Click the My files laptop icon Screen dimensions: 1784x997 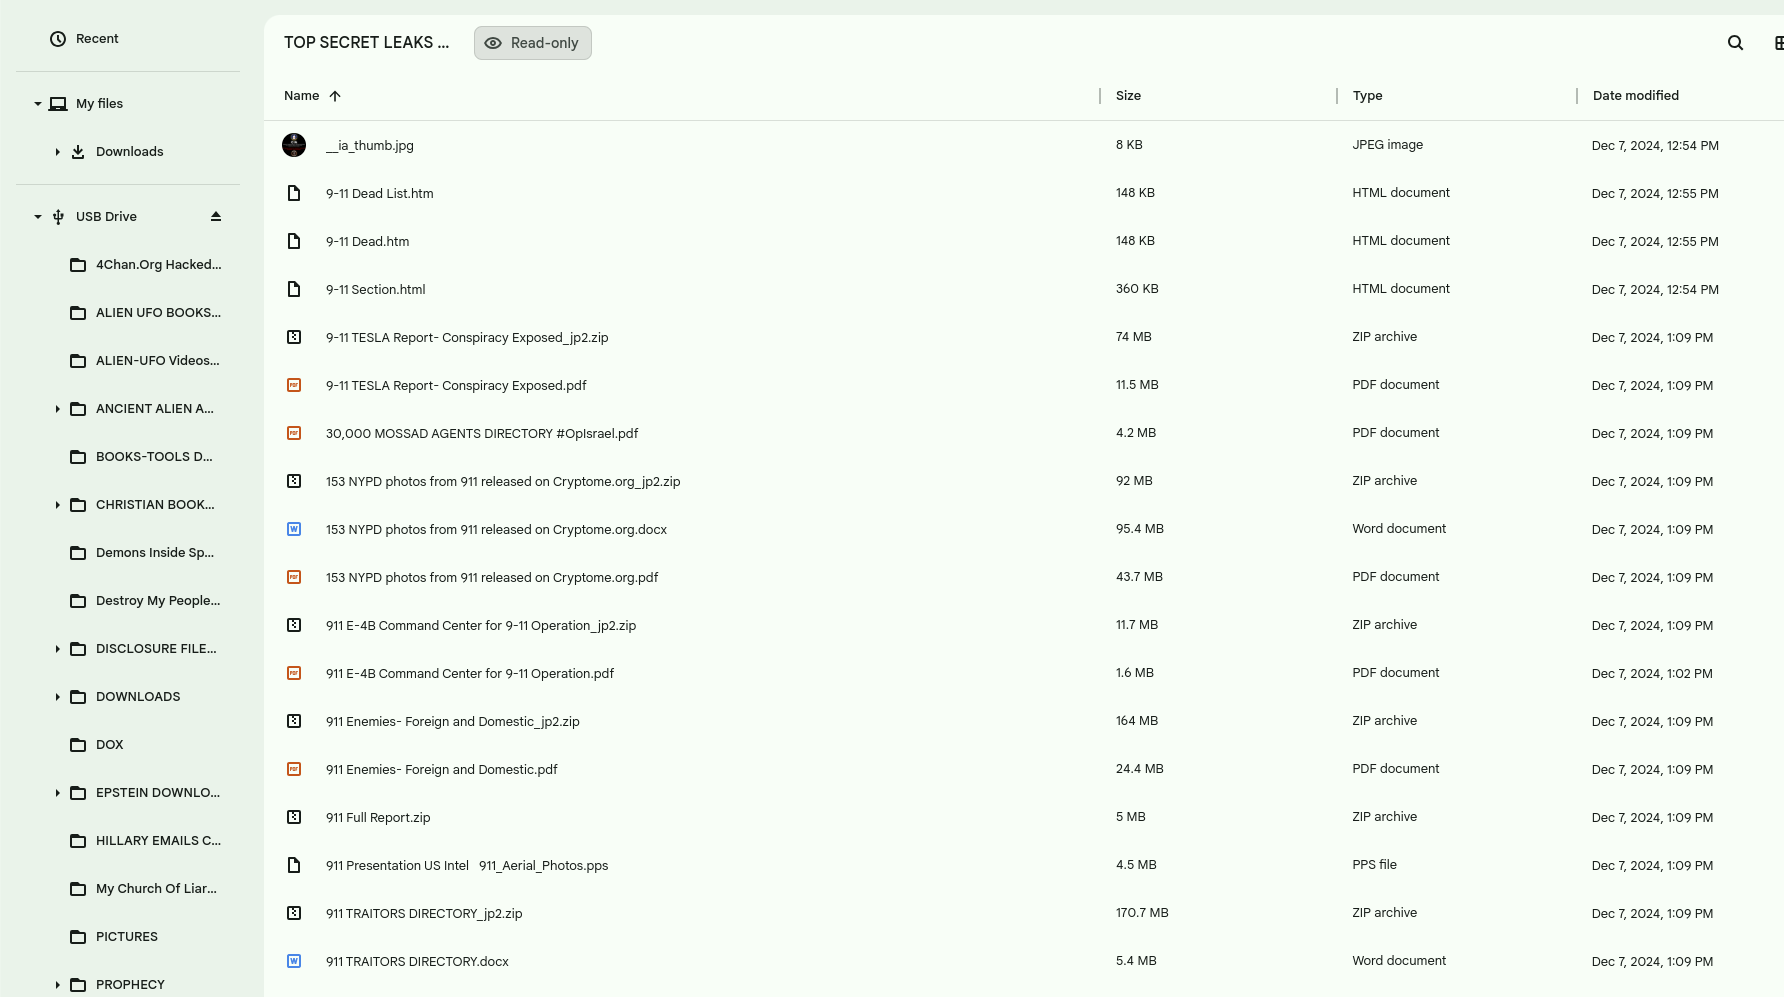click(58, 104)
